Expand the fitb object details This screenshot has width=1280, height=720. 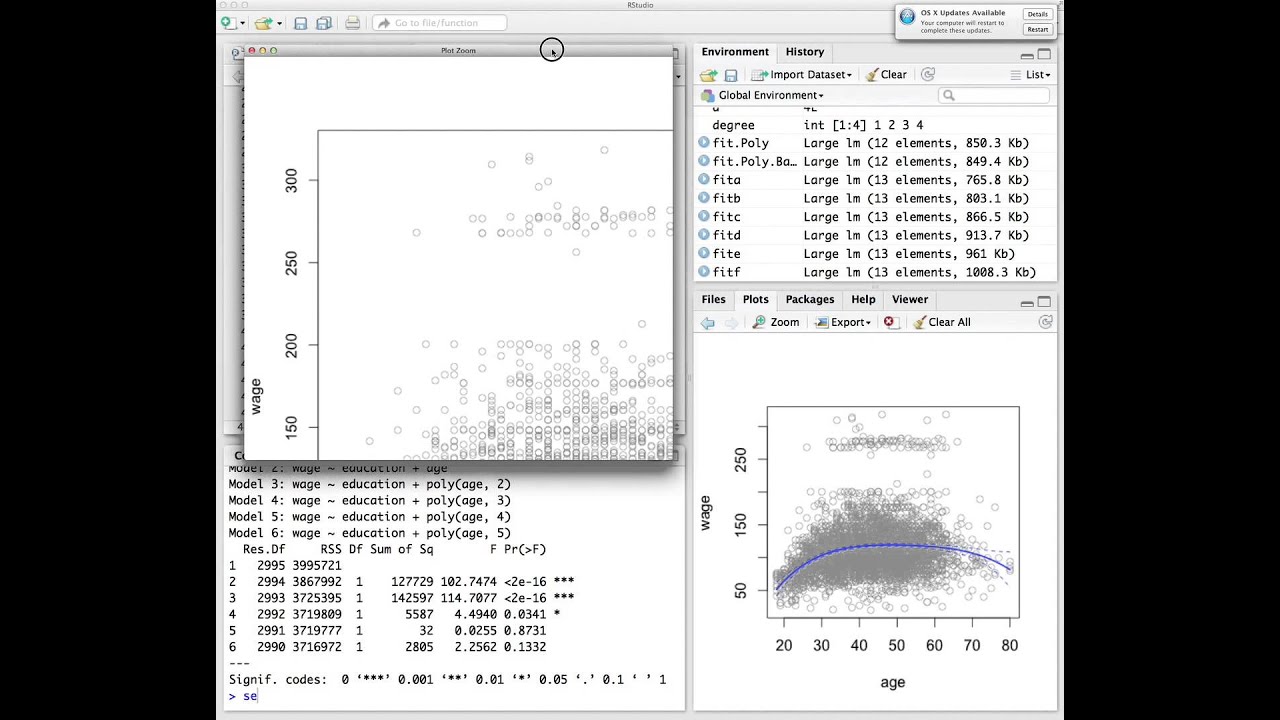point(704,198)
